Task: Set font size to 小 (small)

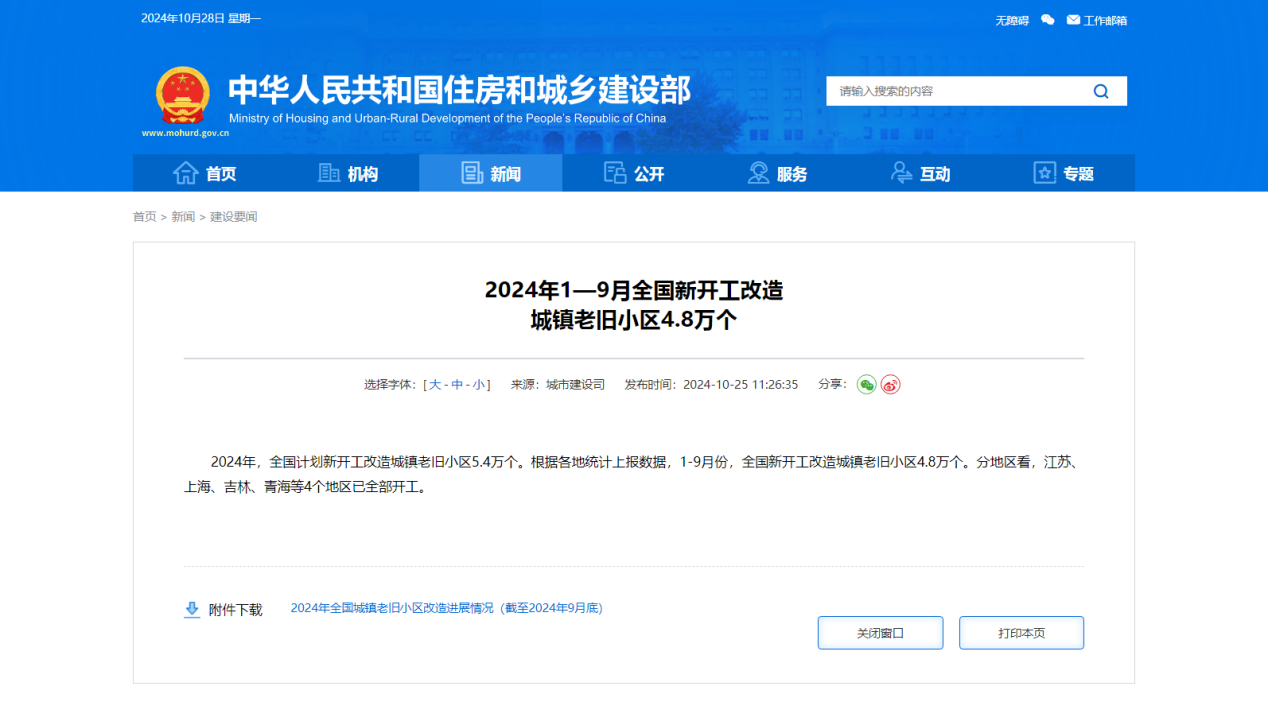Action: (479, 385)
